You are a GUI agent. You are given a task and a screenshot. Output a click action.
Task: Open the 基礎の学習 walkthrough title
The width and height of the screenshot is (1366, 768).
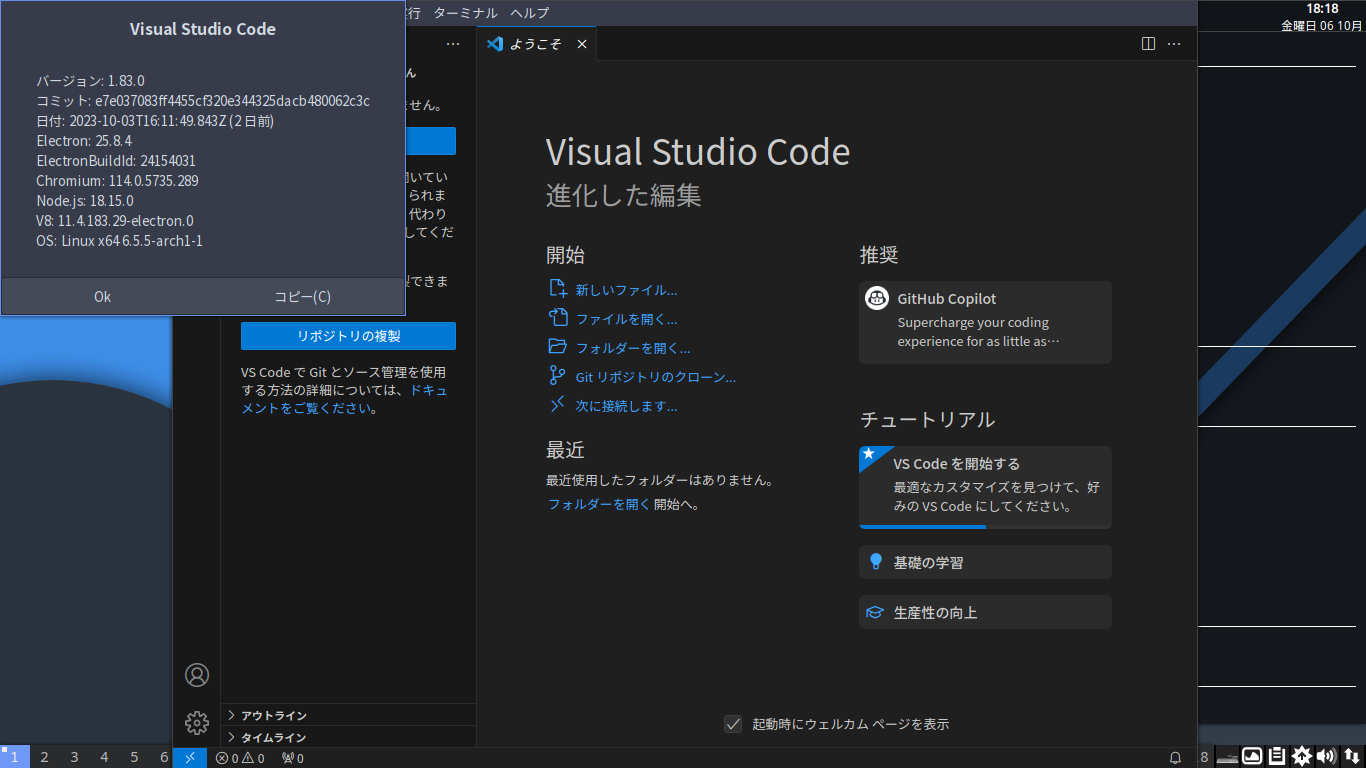click(x=929, y=563)
